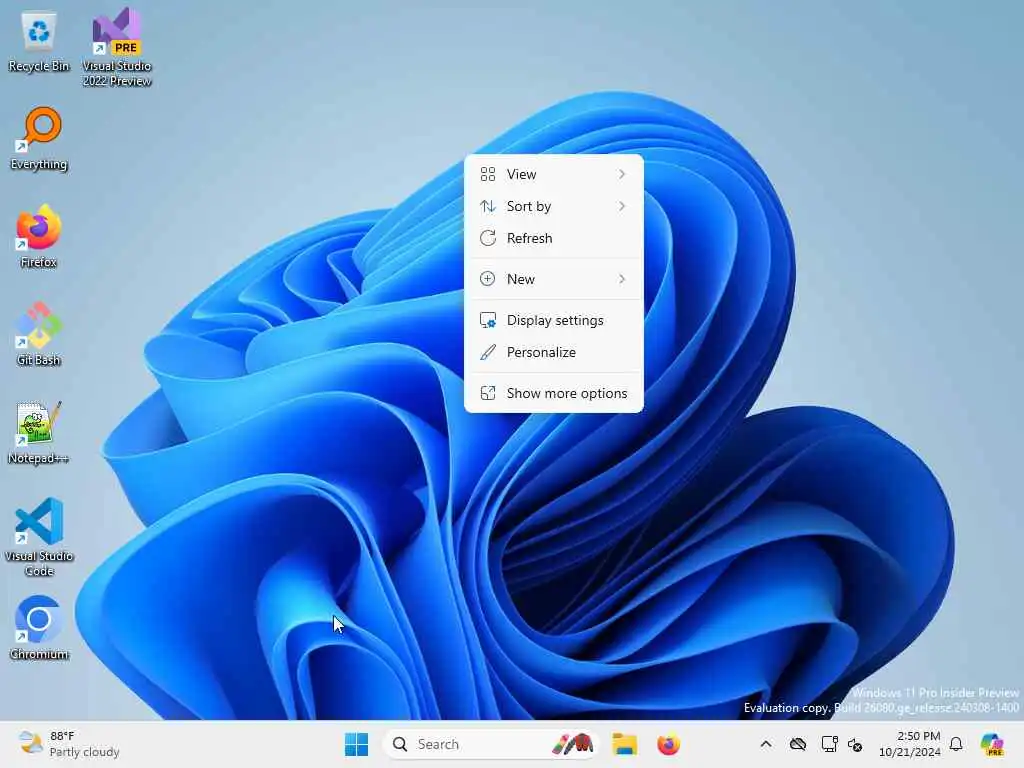The image size is (1024, 768).
Task: Click the date 10/21/2024 in taskbar
Action: coord(910,752)
